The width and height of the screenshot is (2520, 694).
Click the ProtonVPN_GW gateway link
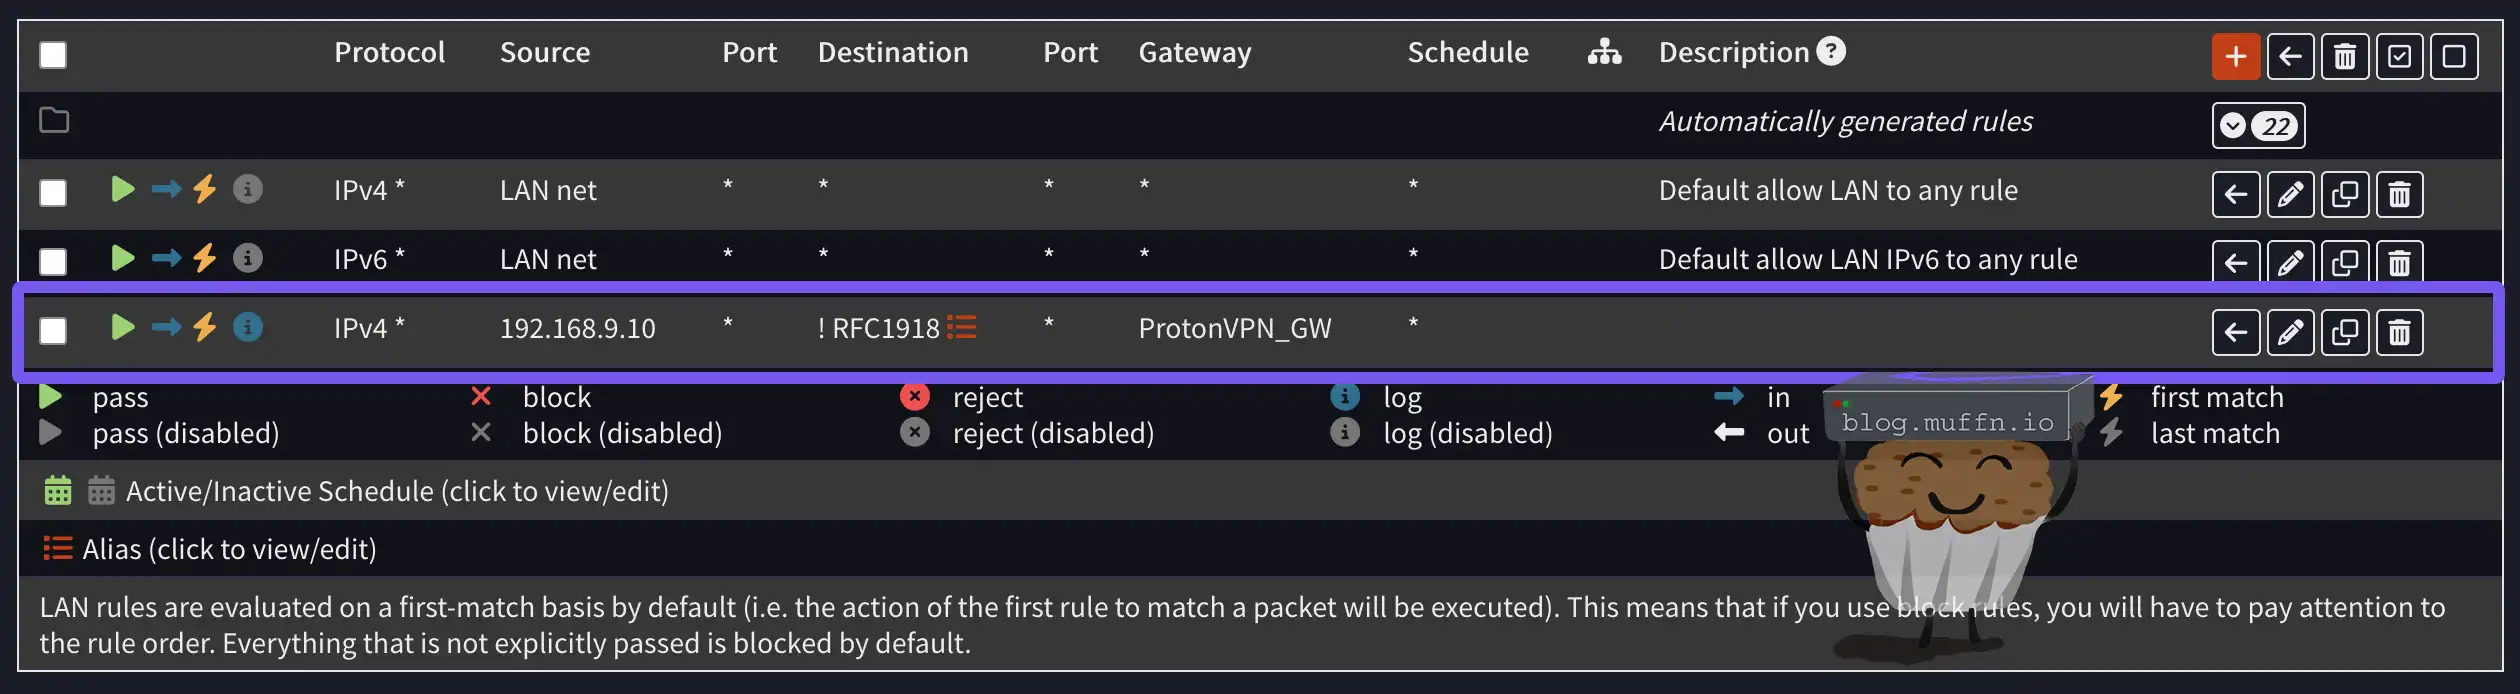pyautogui.click(x=1235, y=328)
